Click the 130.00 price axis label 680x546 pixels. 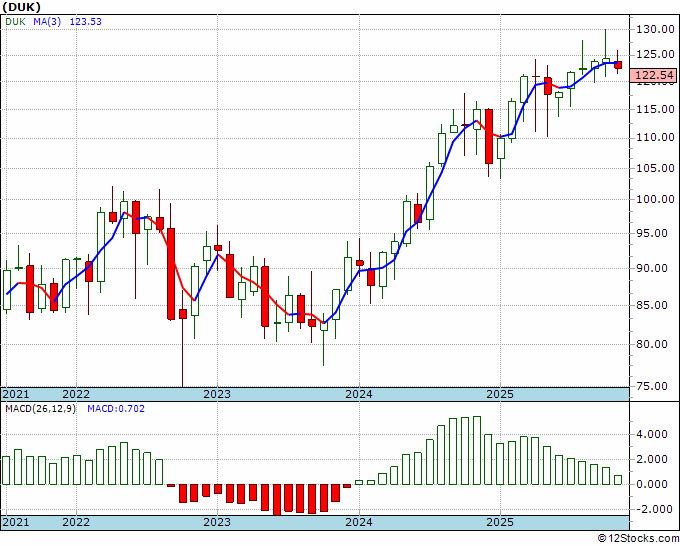point(655,29)
